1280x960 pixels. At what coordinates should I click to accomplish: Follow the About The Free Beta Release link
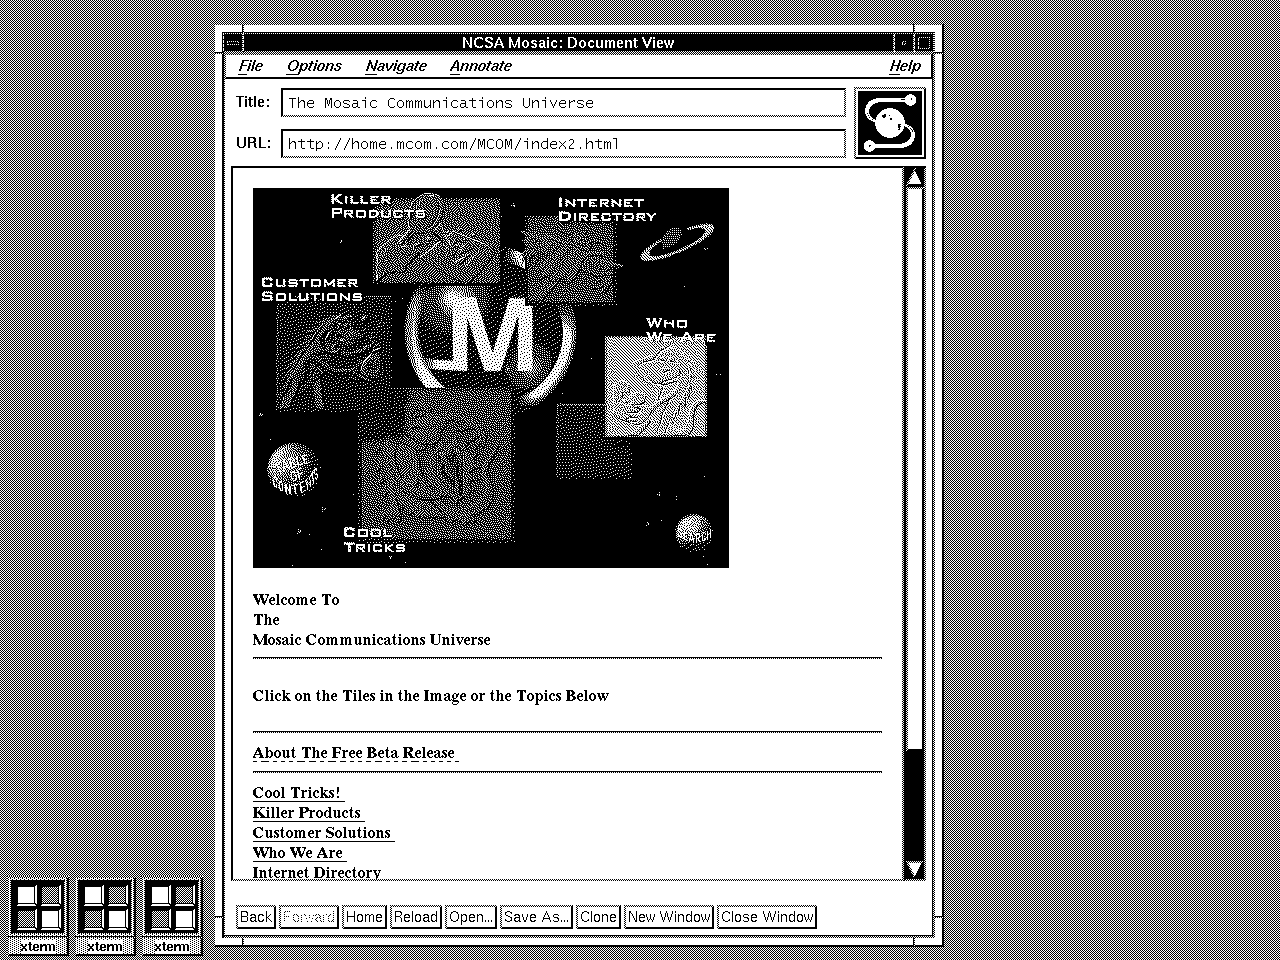pyautogui.click(x=354, y=753)
